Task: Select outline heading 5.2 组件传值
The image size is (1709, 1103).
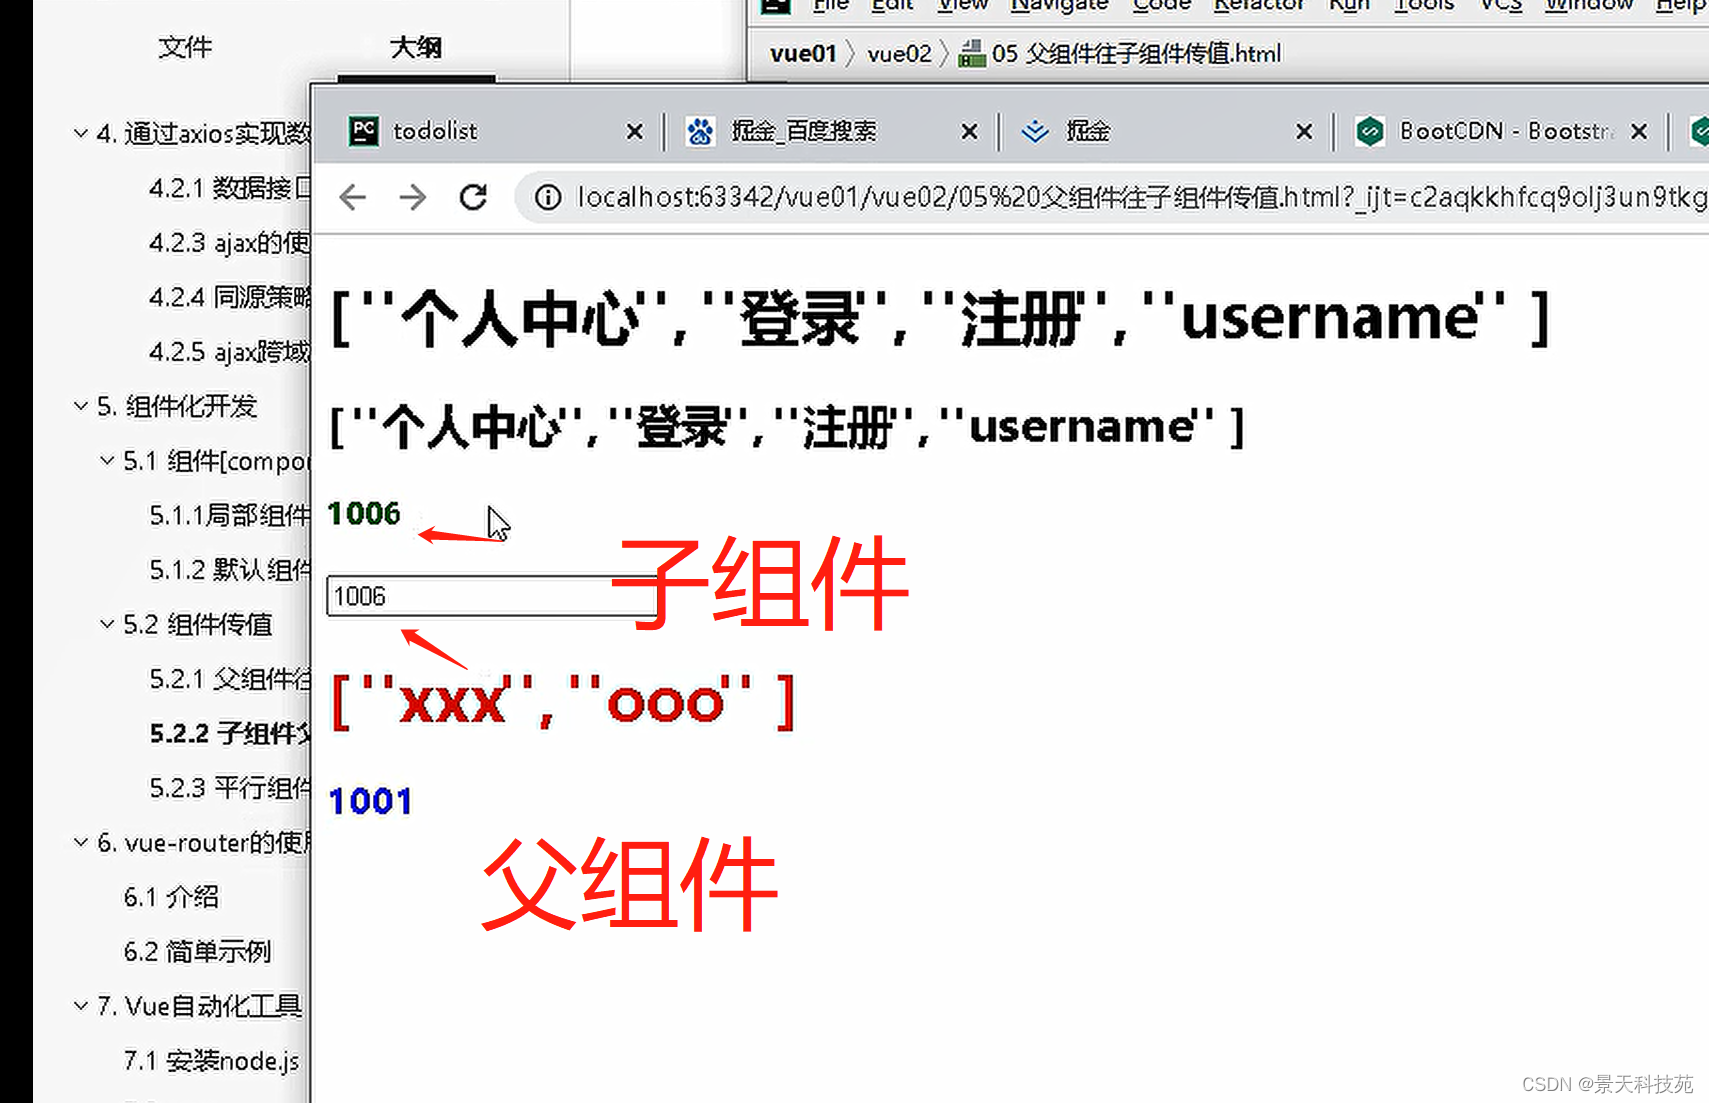Action: pyautogui.click(x=197, y=624)
